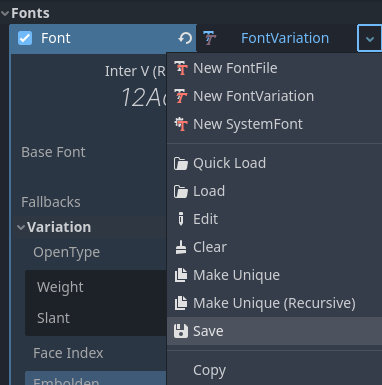The width and height of the screenshot is (382, 385).
Task: Click the Variation section heading
Action: (59, 227)
